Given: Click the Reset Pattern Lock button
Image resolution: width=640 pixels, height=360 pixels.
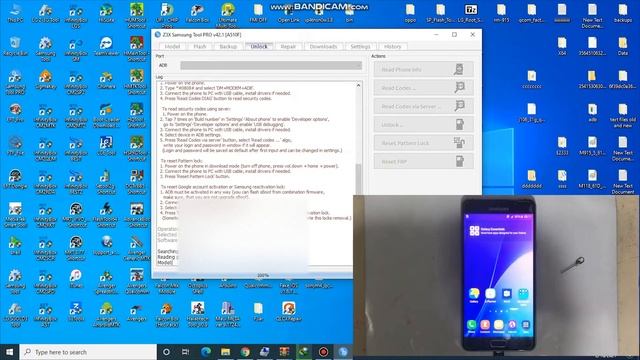Looking at the screenshot, I should [x=424, y=143].
